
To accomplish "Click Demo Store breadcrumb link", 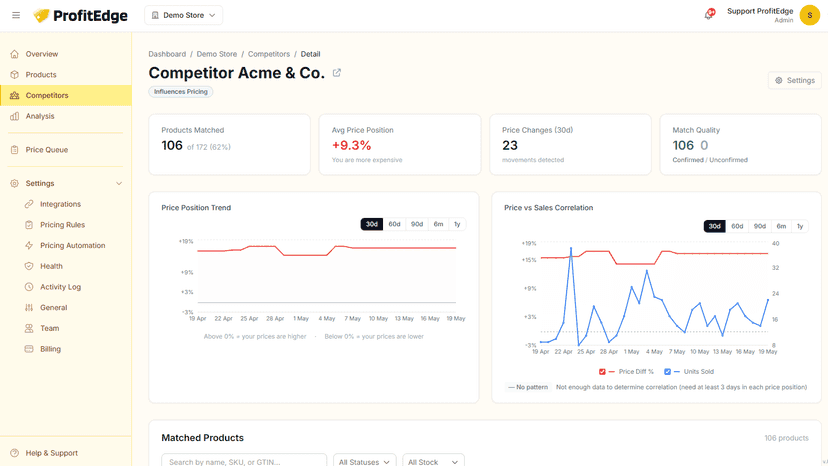I will pyautogui.click(x=217, y=54).
